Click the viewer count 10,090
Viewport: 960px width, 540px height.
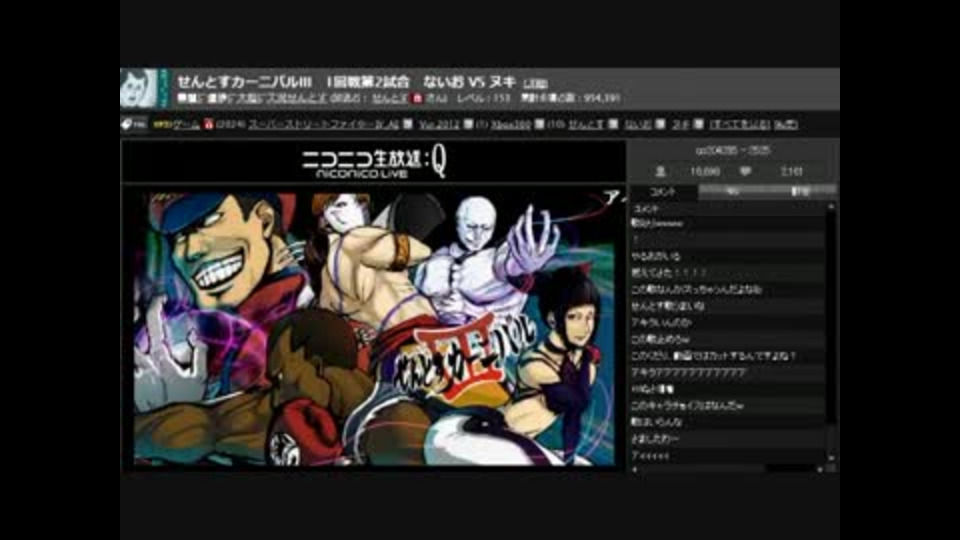click(x=705, y=172)
